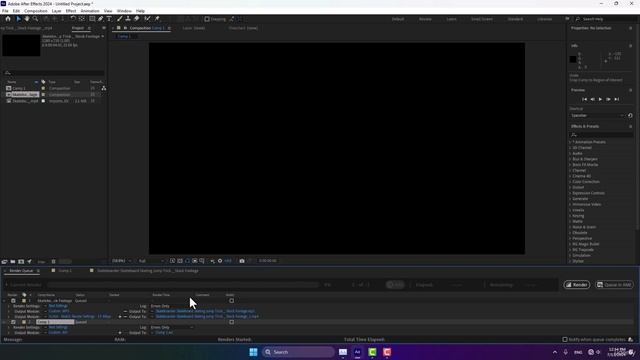This screenshot has width=640, height=360.
Task: Open the Window menu
Action: click(124, 11)
